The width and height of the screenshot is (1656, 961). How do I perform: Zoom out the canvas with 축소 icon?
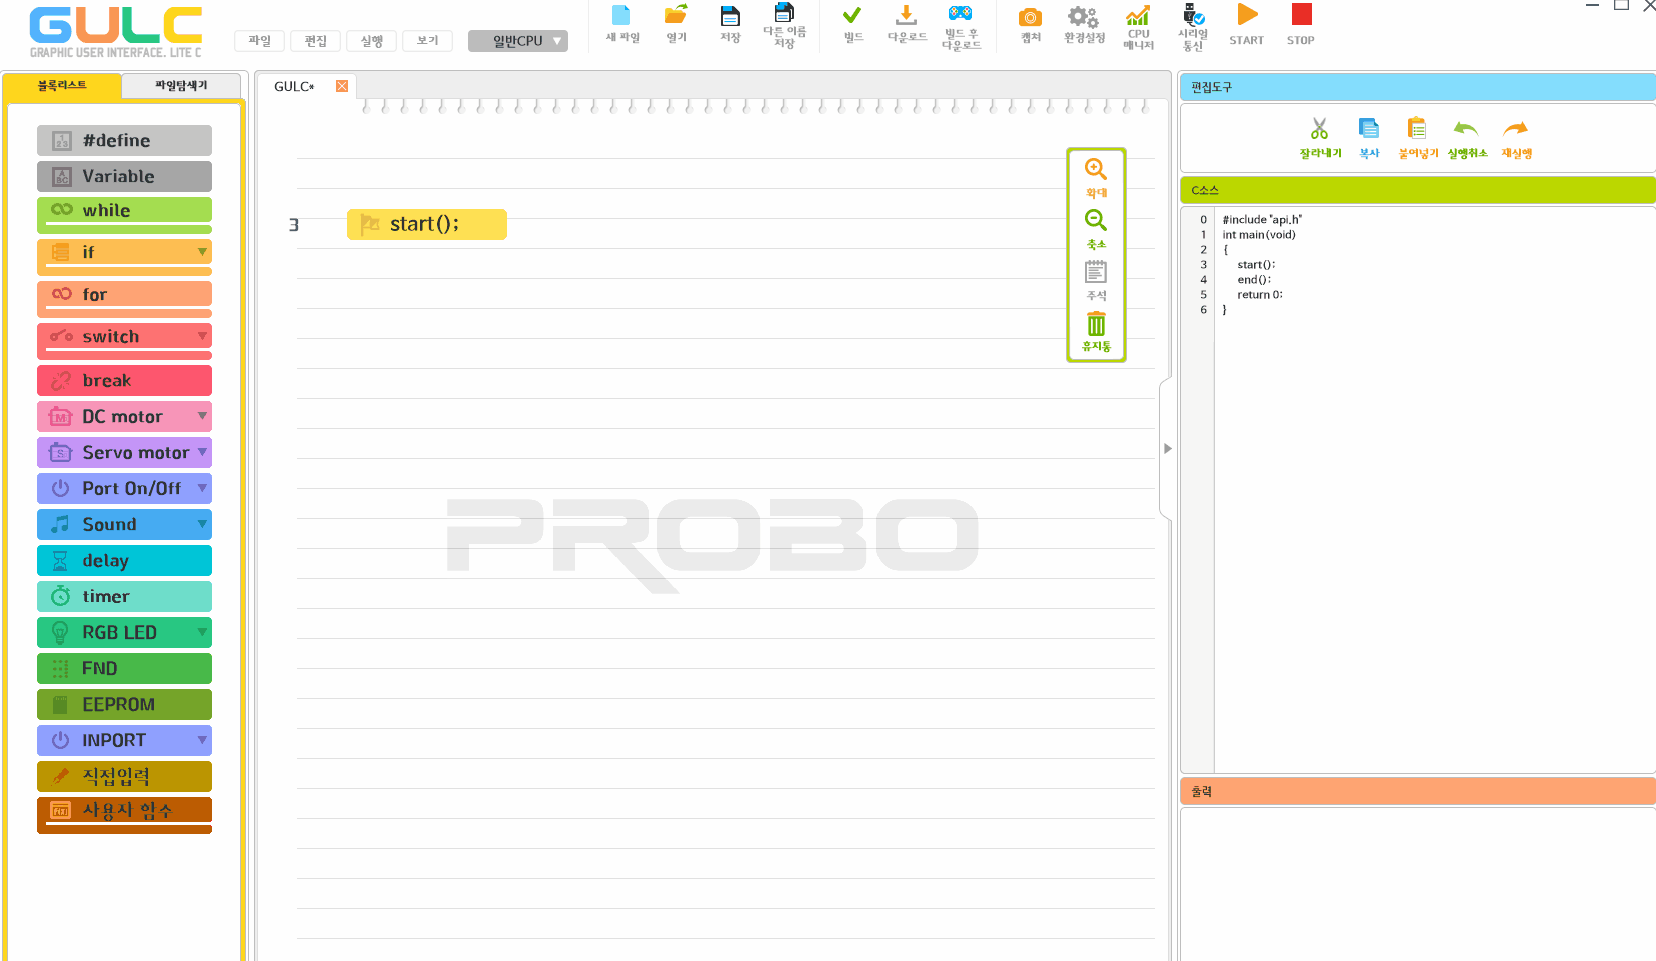pos(1096,229)
